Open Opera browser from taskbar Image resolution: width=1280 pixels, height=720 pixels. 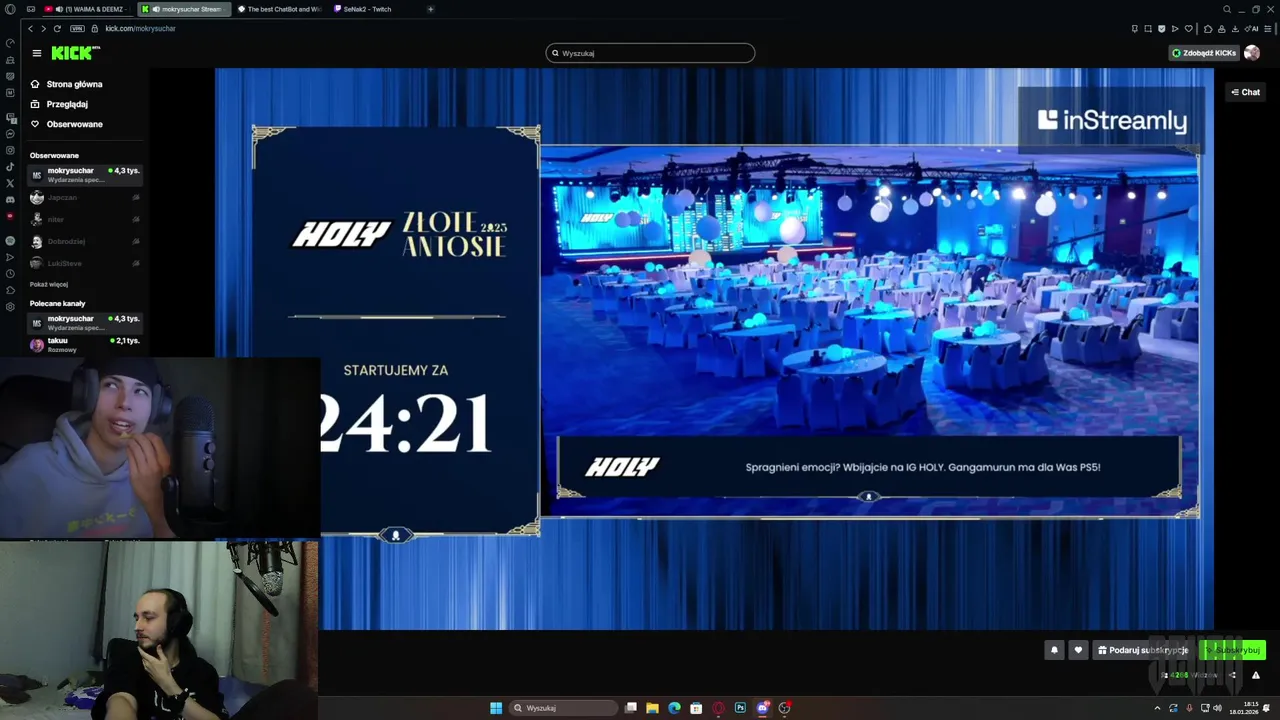718,708
